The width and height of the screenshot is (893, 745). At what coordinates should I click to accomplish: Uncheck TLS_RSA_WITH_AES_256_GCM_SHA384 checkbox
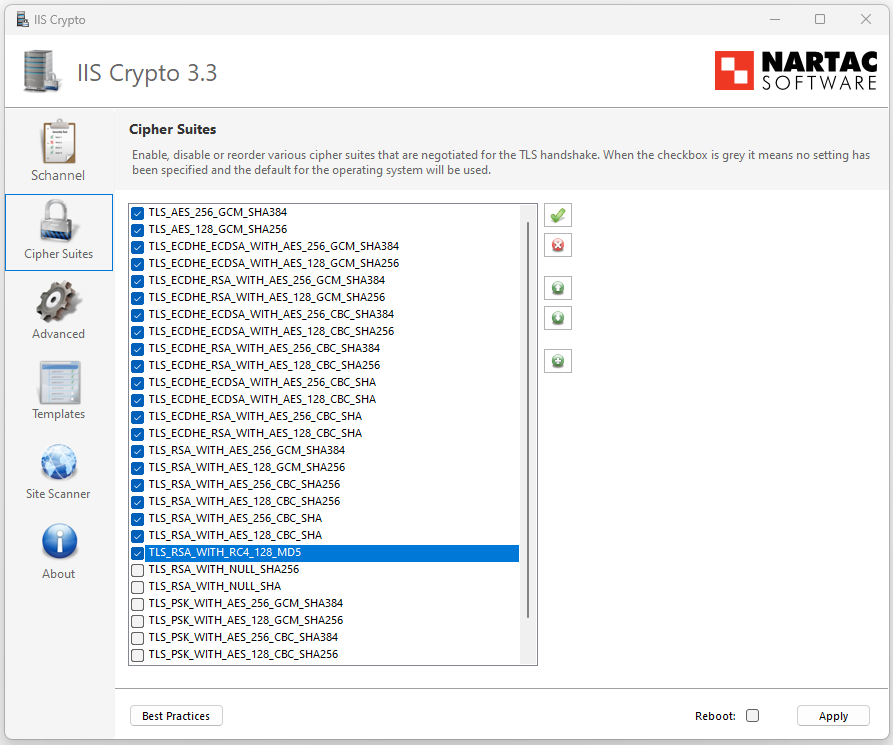[x=137, y=451]
